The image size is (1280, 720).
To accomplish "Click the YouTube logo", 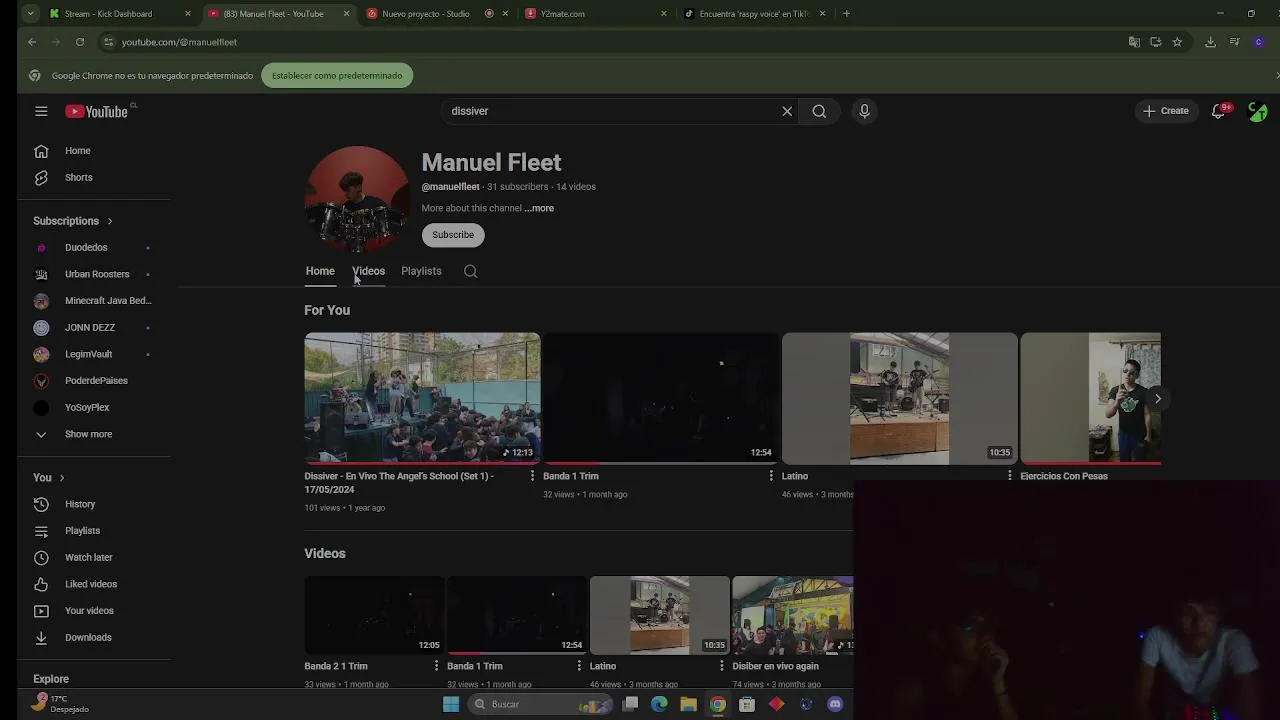I will (x=97, y=111).
